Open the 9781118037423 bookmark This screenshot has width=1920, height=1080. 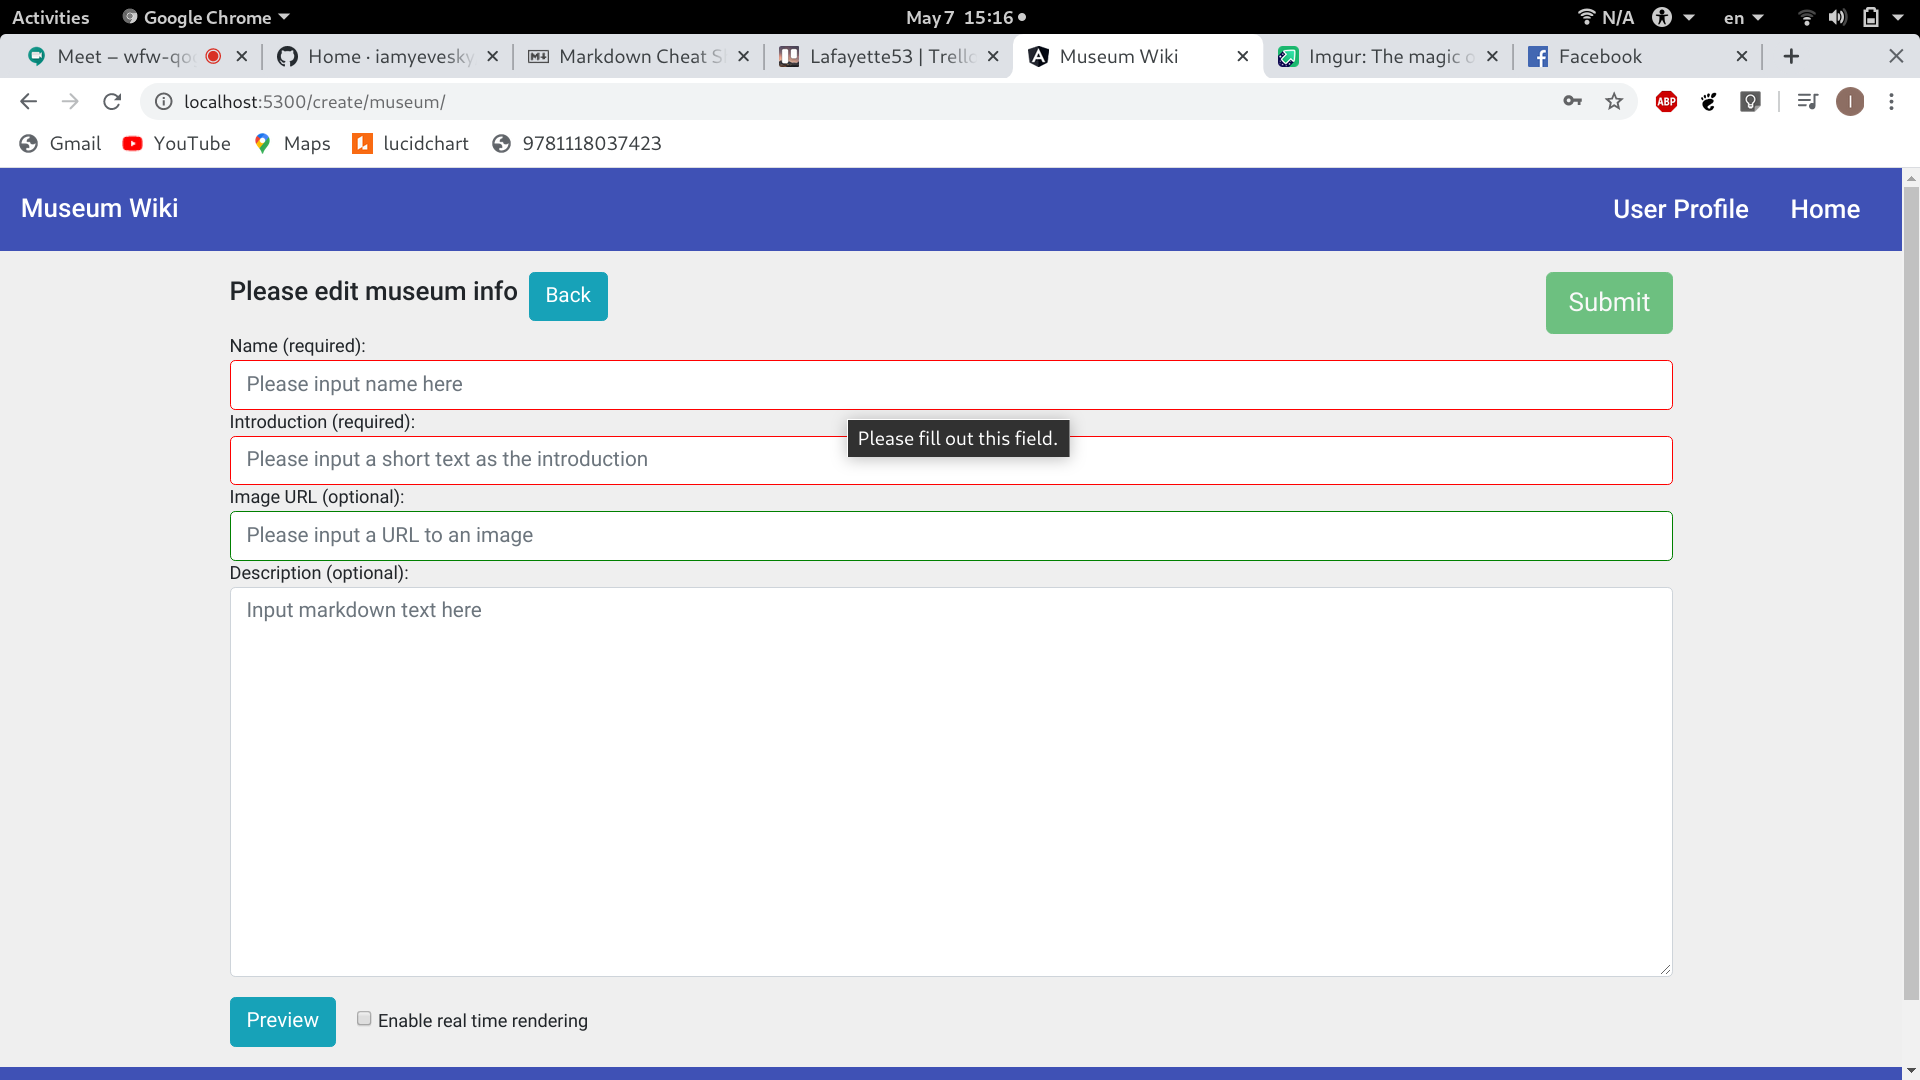(x=576, y=143)
